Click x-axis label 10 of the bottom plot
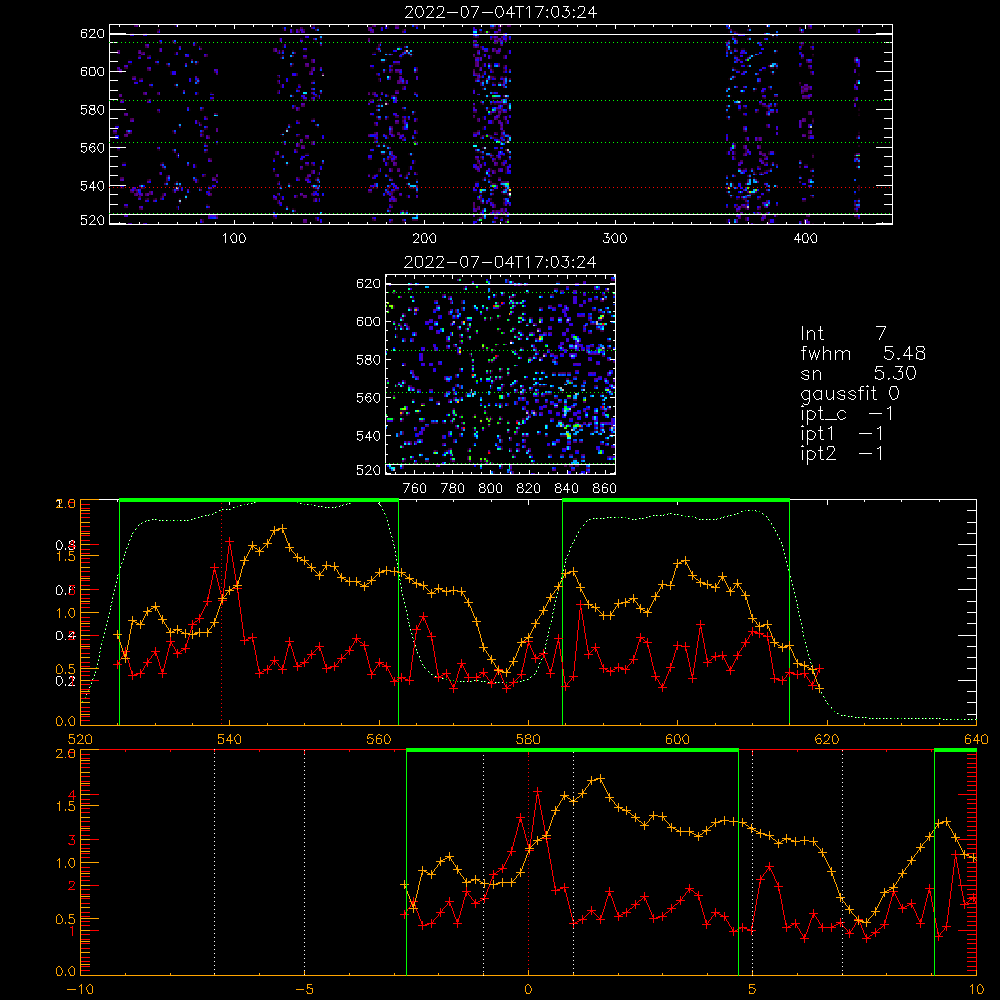This screenshot has height=1000, width=1000. tap(976, 990)
